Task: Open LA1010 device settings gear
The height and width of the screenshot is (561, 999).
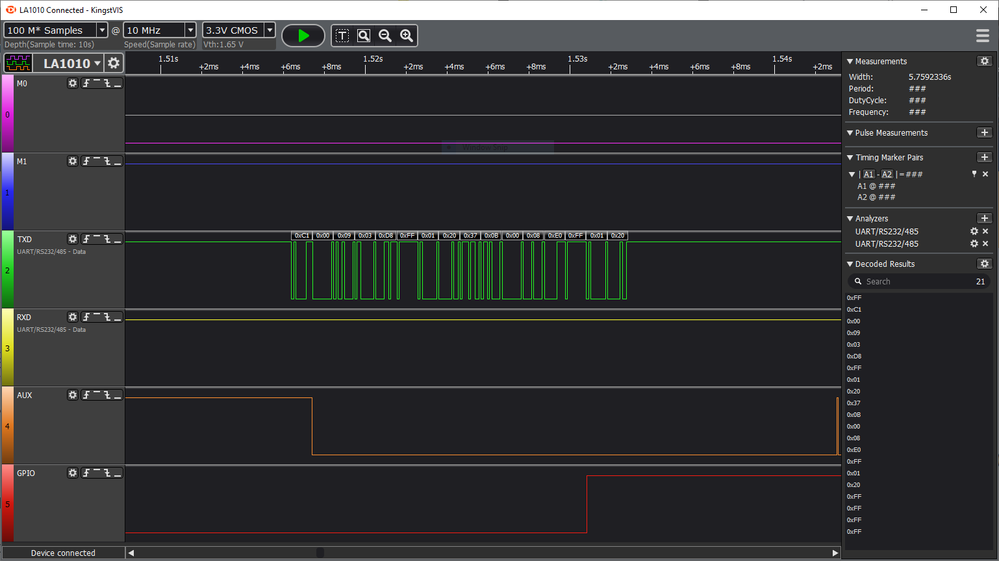Action: (113, 63)
